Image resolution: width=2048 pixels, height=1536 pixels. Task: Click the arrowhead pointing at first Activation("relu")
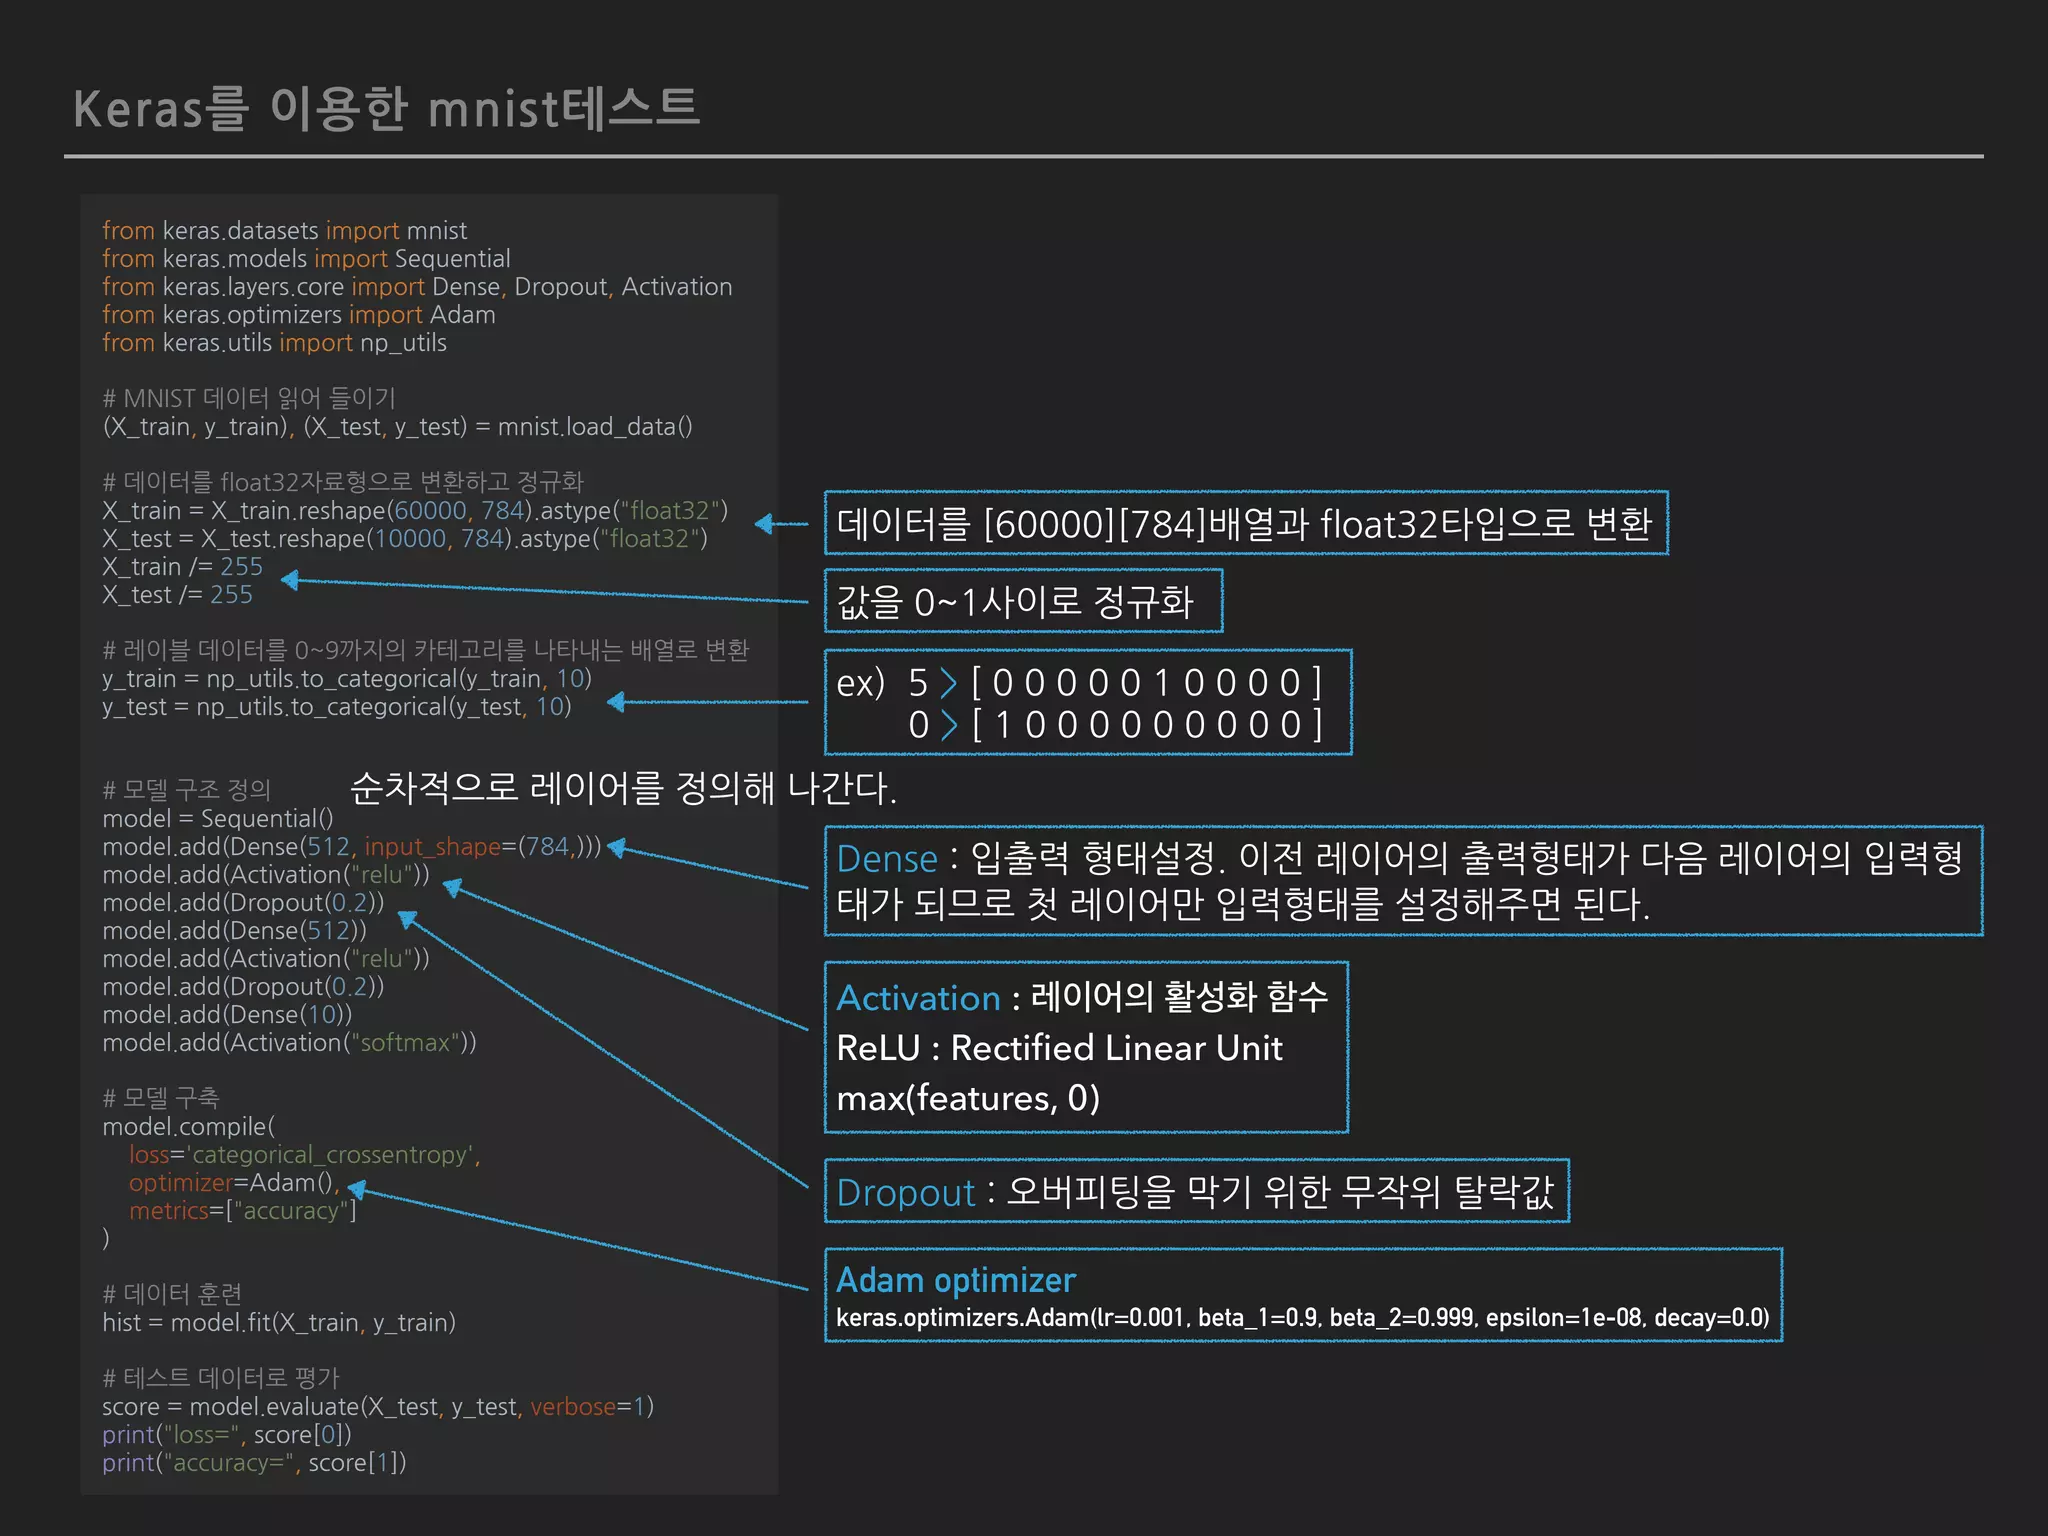pyautogui.click(x=453, y=887)
